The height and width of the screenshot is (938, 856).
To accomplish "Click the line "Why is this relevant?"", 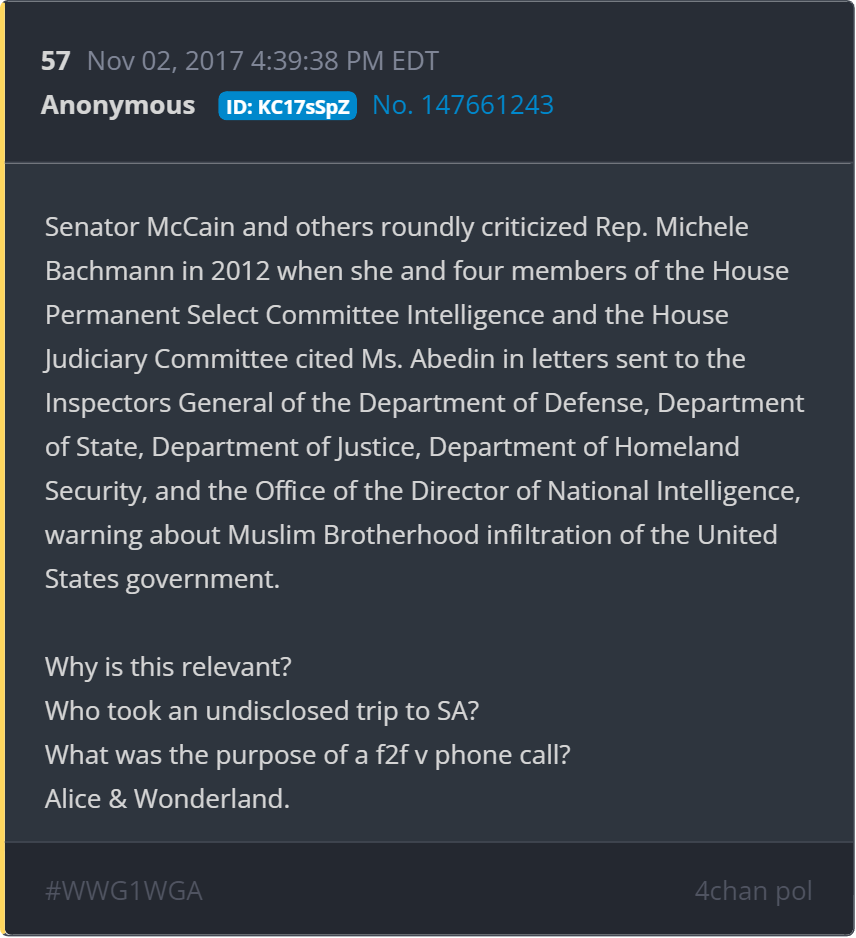I will click(168, 666).
